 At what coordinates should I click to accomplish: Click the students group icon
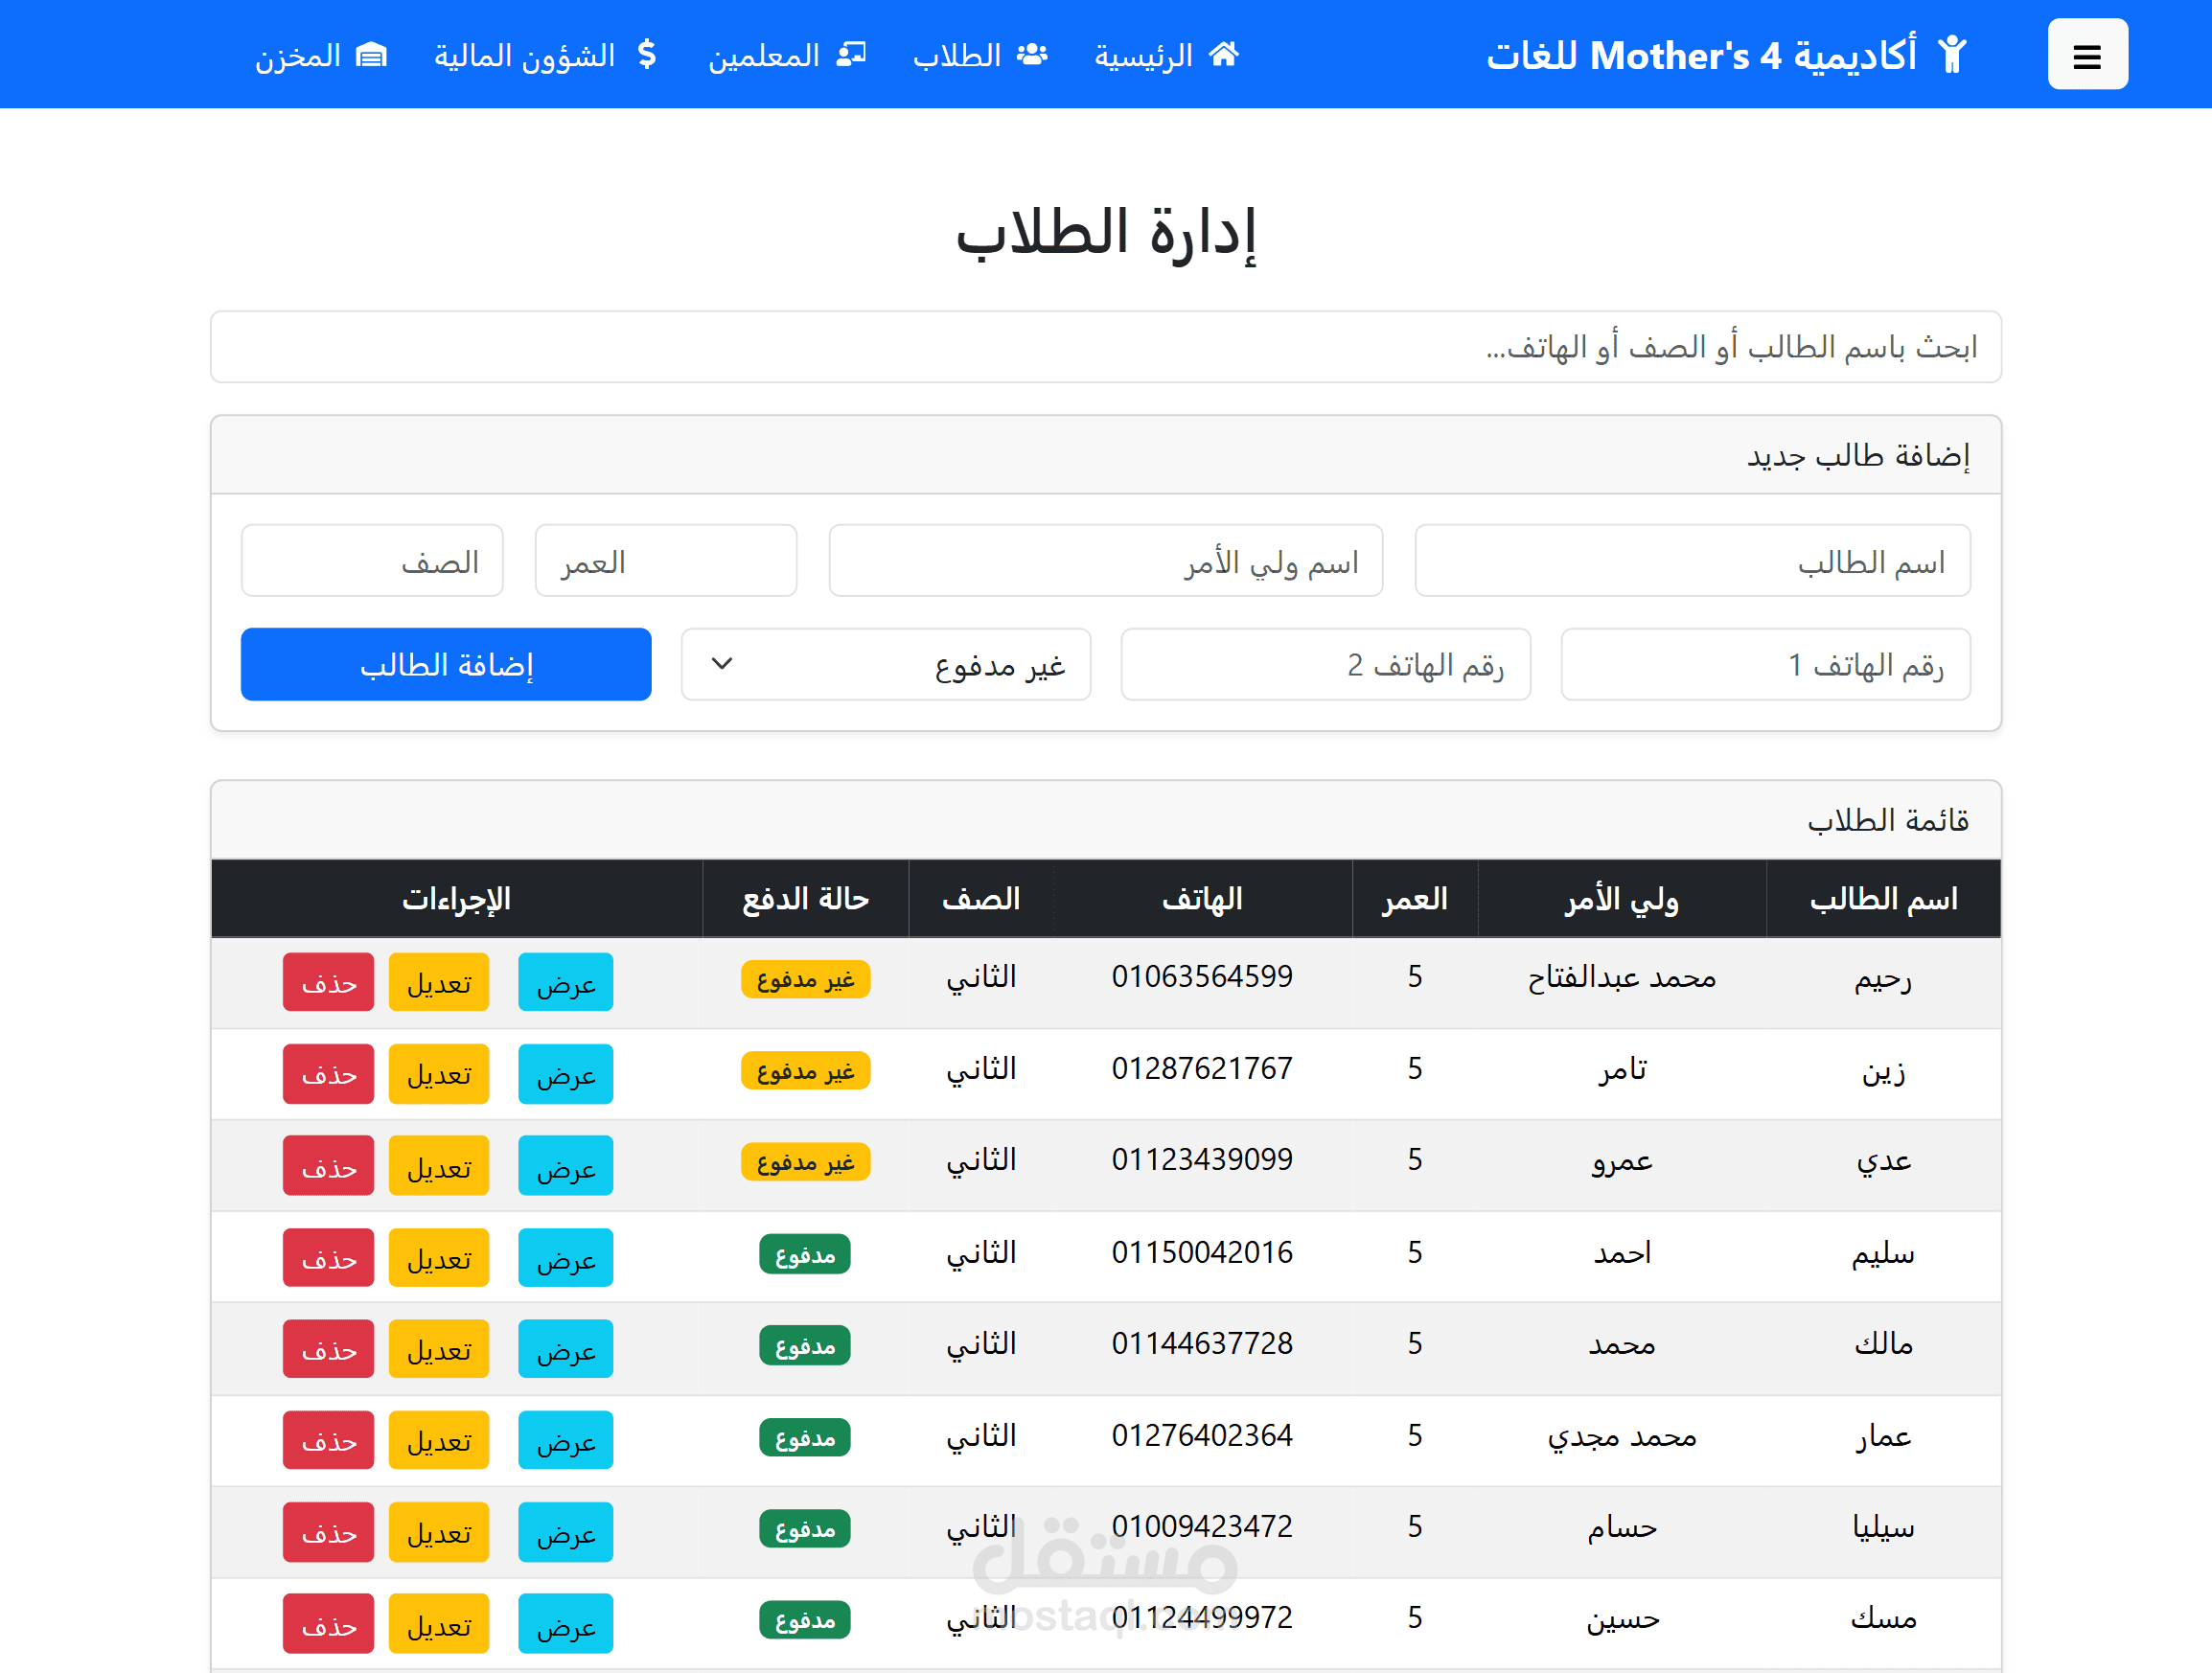1032,54
